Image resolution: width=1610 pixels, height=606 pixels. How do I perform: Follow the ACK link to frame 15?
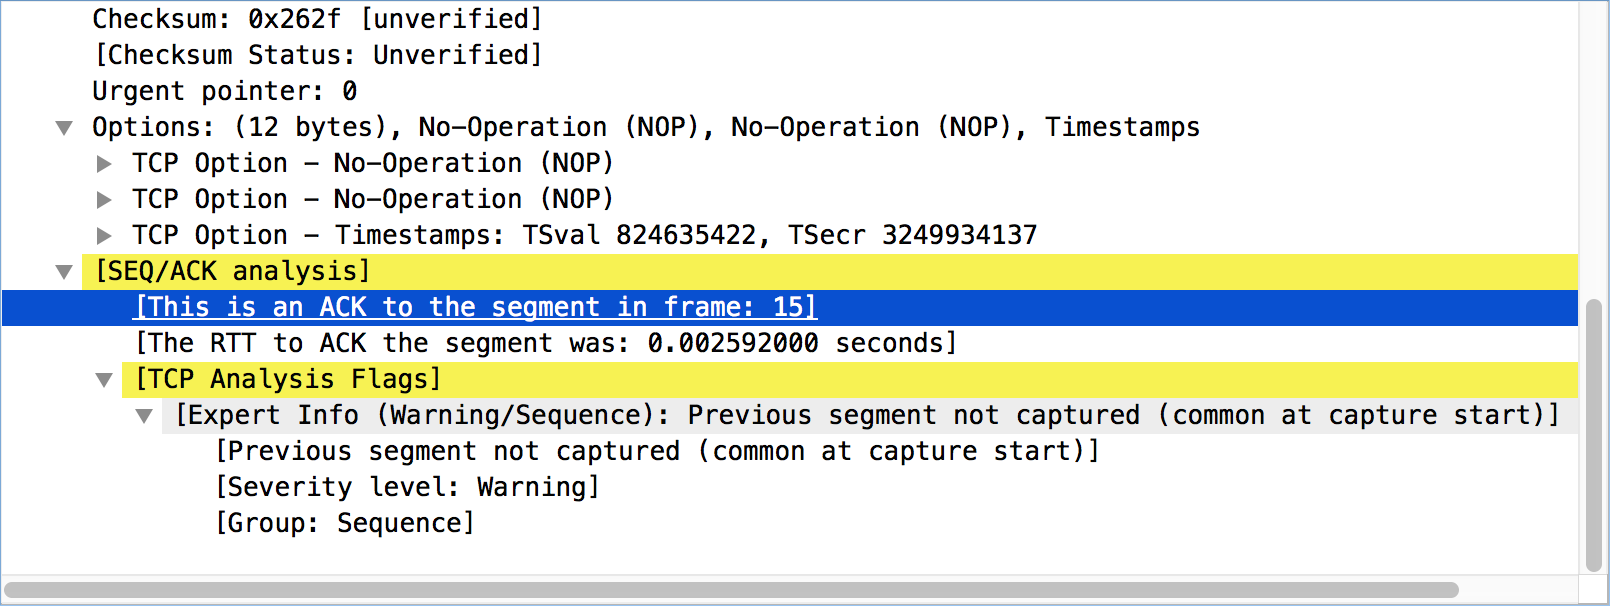475,307
